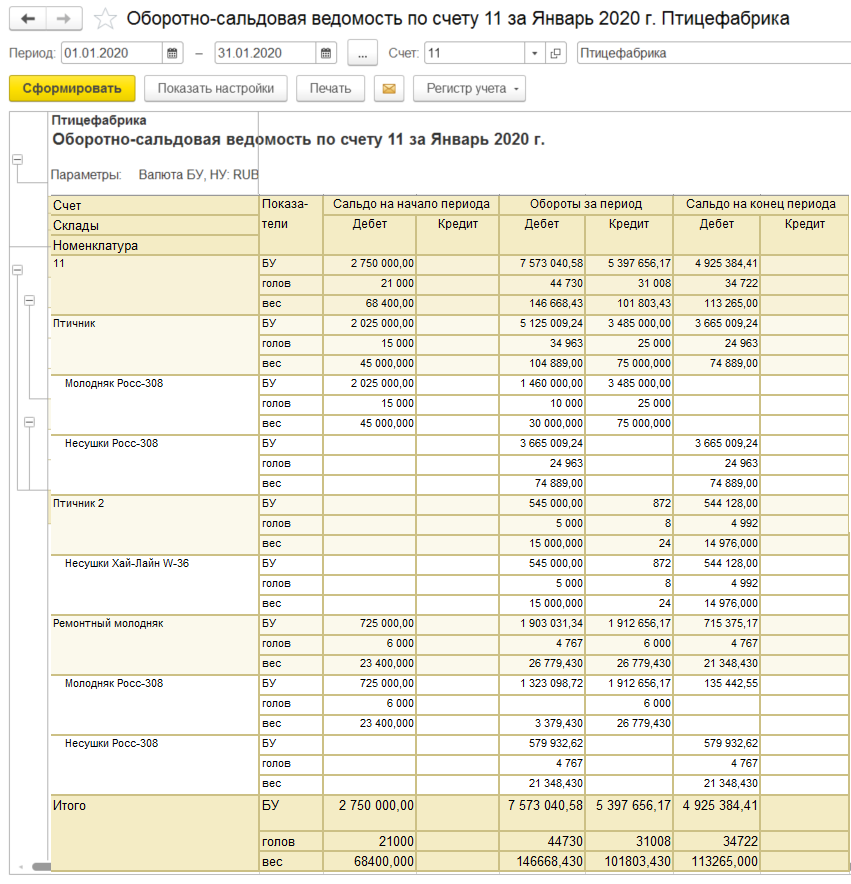
Task: Click the open icon beside account field
Action: pos(557,53)
